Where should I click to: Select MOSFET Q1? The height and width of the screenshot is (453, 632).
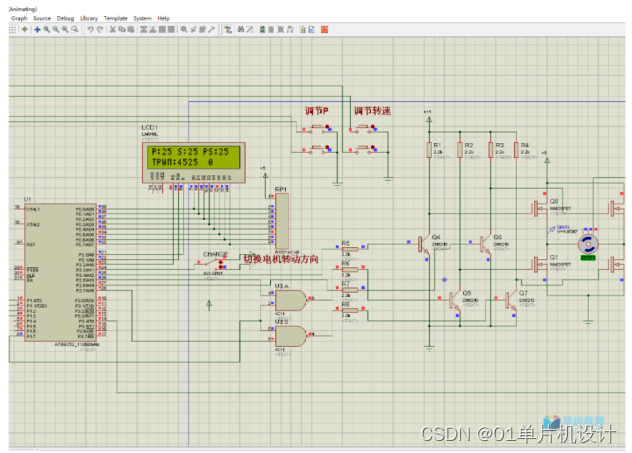(x=540, y=265)
